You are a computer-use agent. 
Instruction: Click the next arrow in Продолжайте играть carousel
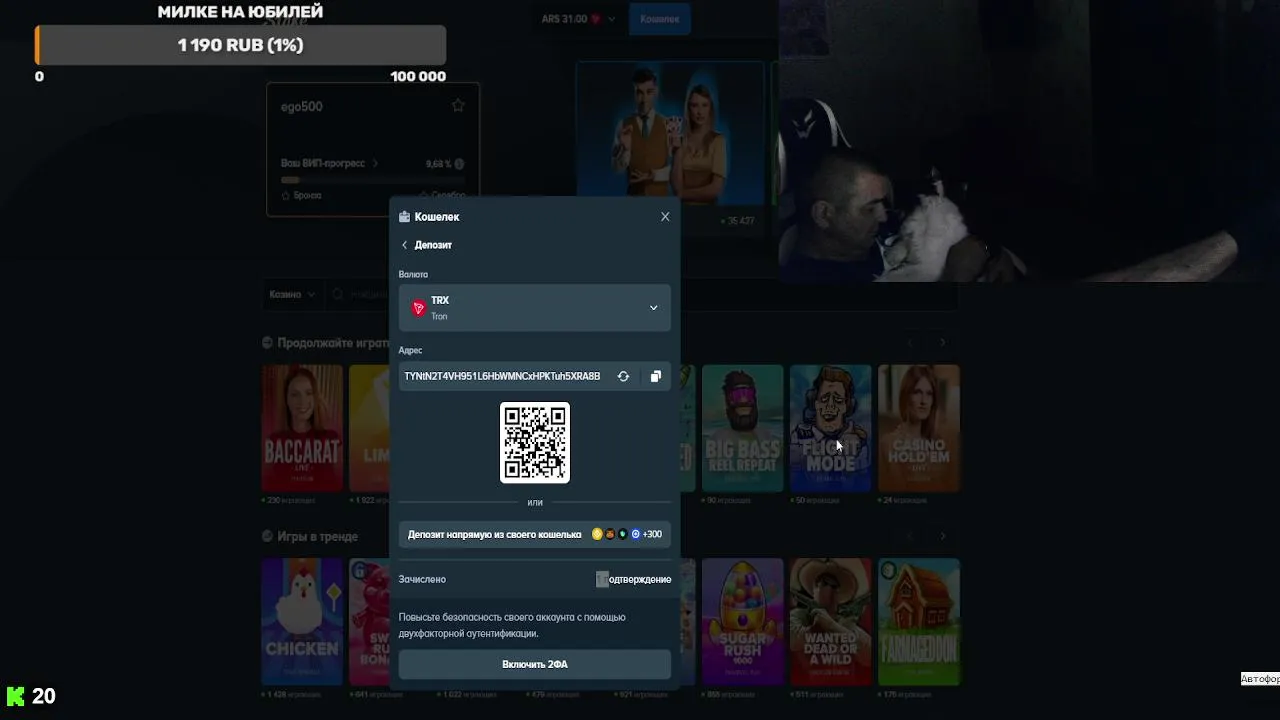click(942, 342)
